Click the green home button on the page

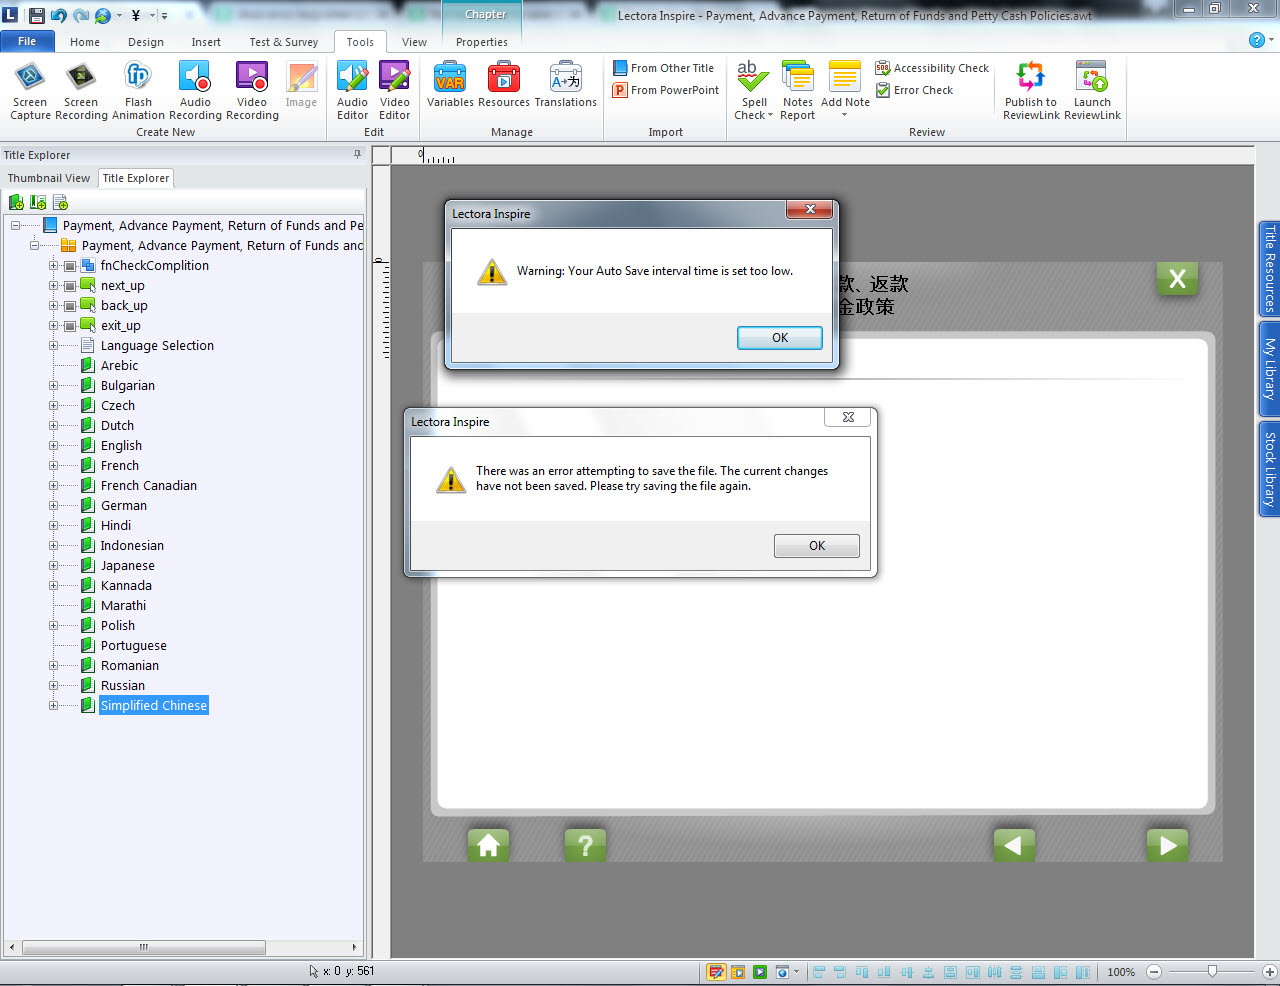(488, 845)
